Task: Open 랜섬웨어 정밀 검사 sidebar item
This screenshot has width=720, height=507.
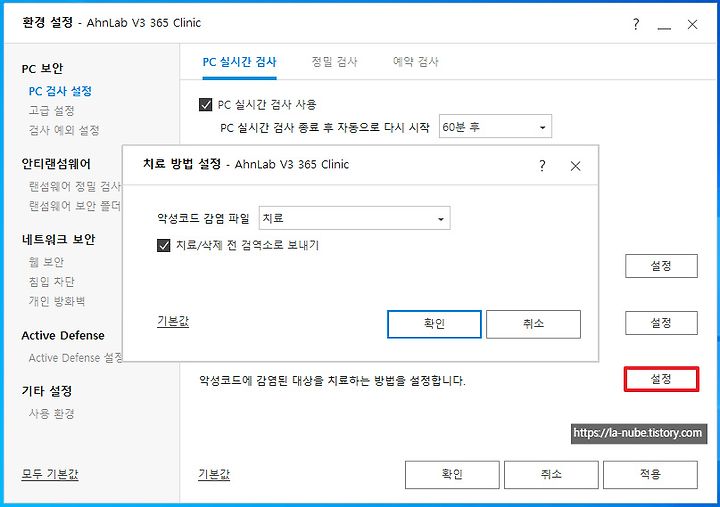Action: click(75, 186)
